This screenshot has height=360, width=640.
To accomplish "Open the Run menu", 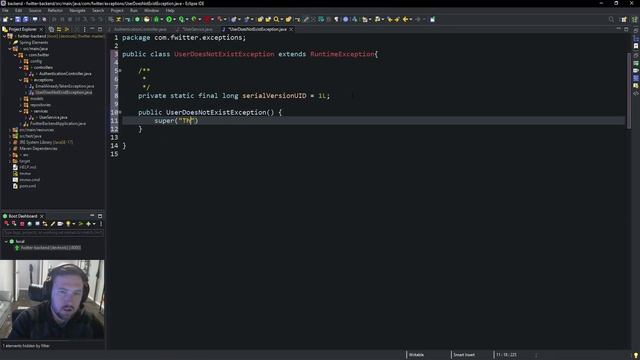I will pos(133,11).
